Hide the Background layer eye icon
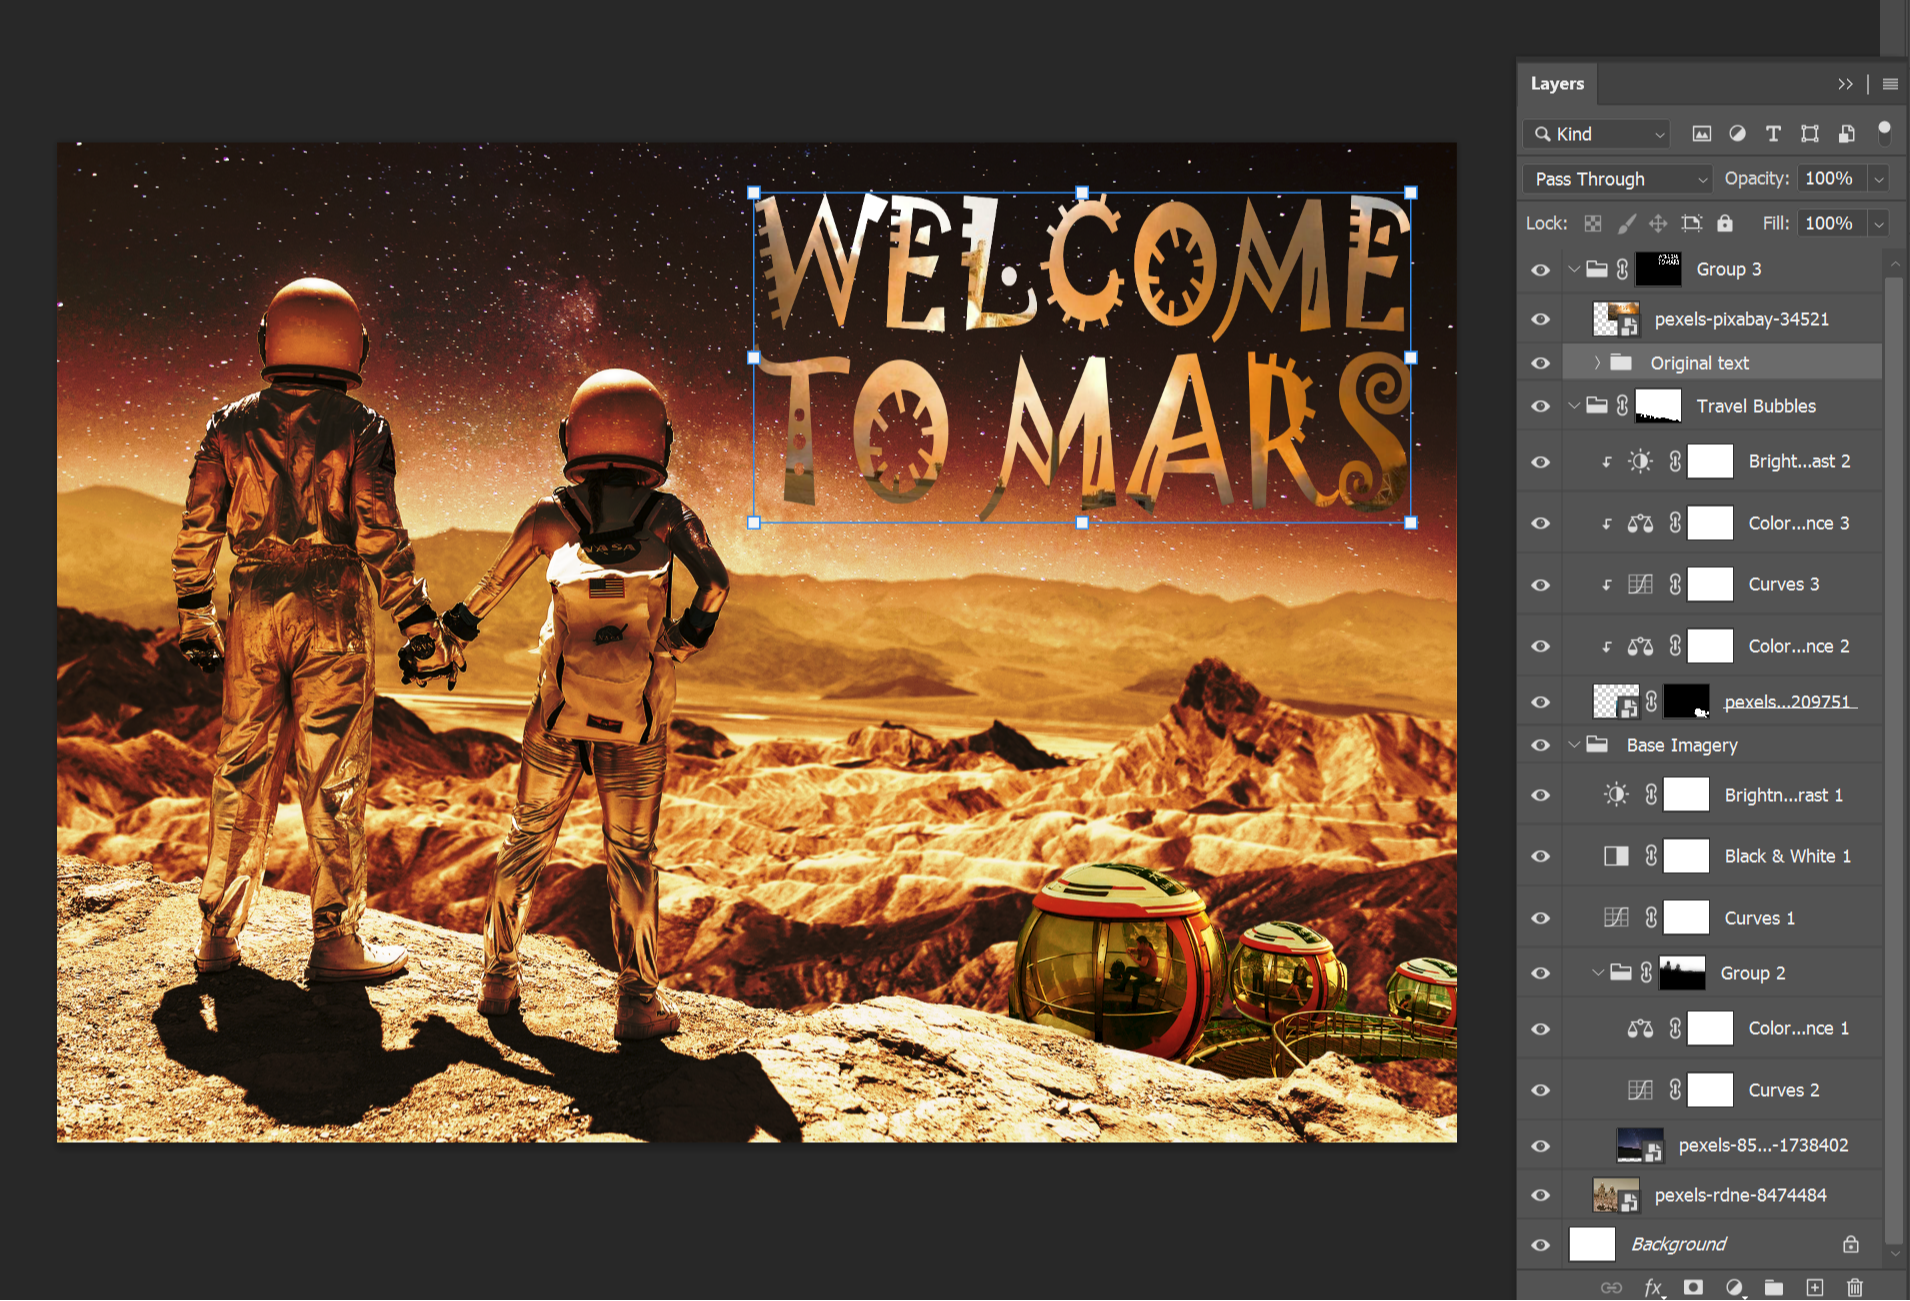 [x=1541, y=1245]
